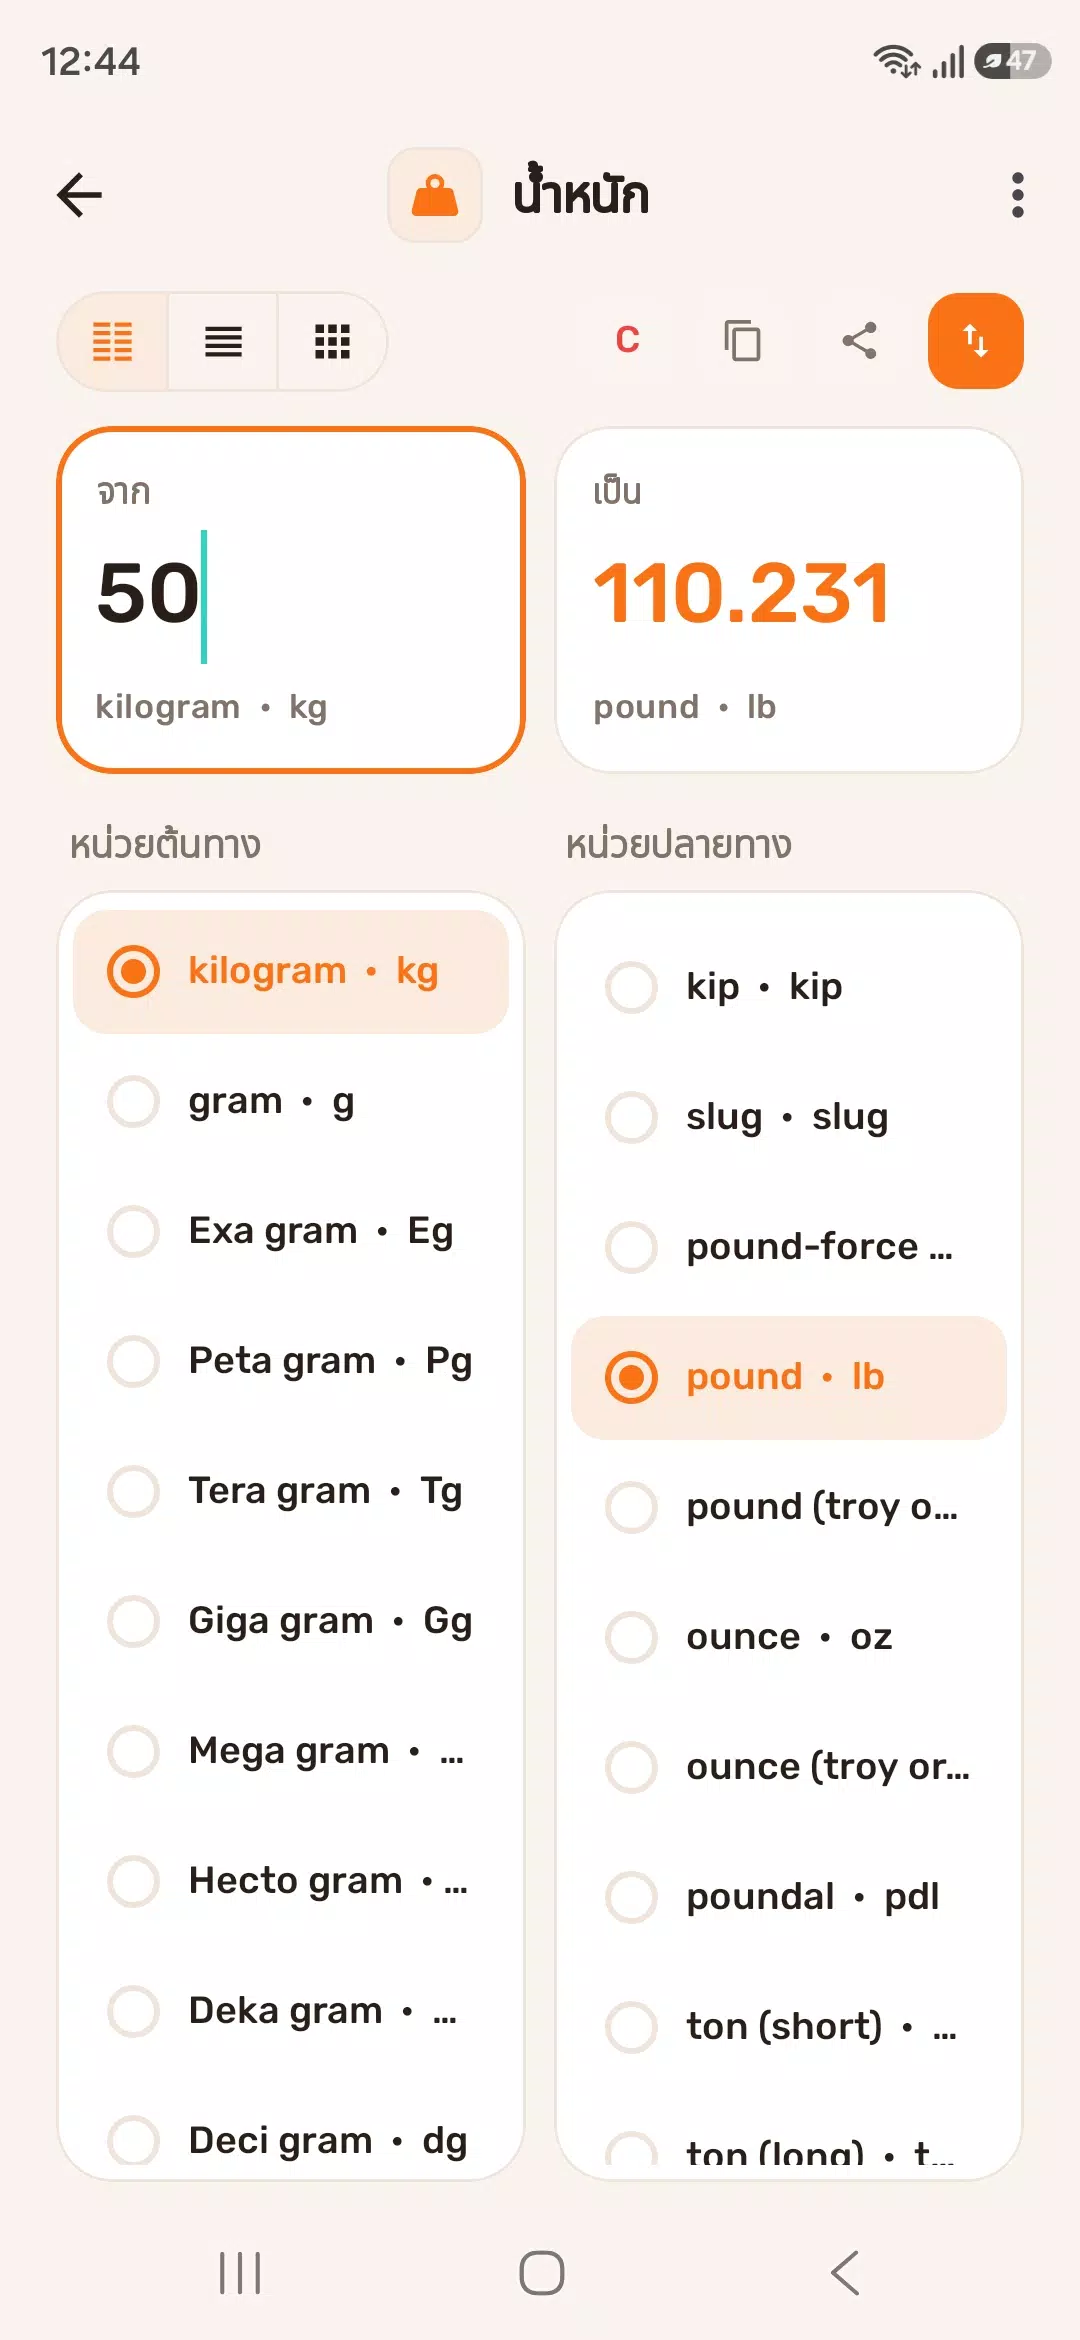Screen dimensions: 1080x2340
Task: Clear the value with the C button
Action: 627,340
